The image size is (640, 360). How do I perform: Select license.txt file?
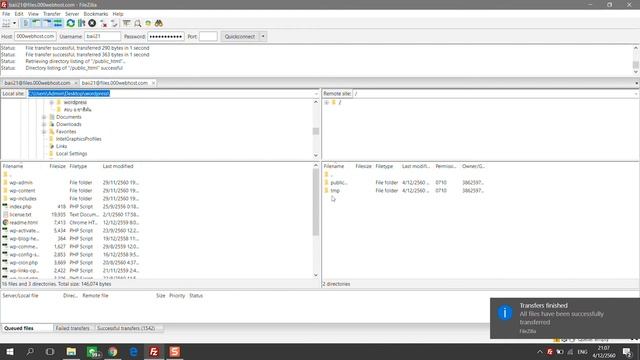point(20,215)
